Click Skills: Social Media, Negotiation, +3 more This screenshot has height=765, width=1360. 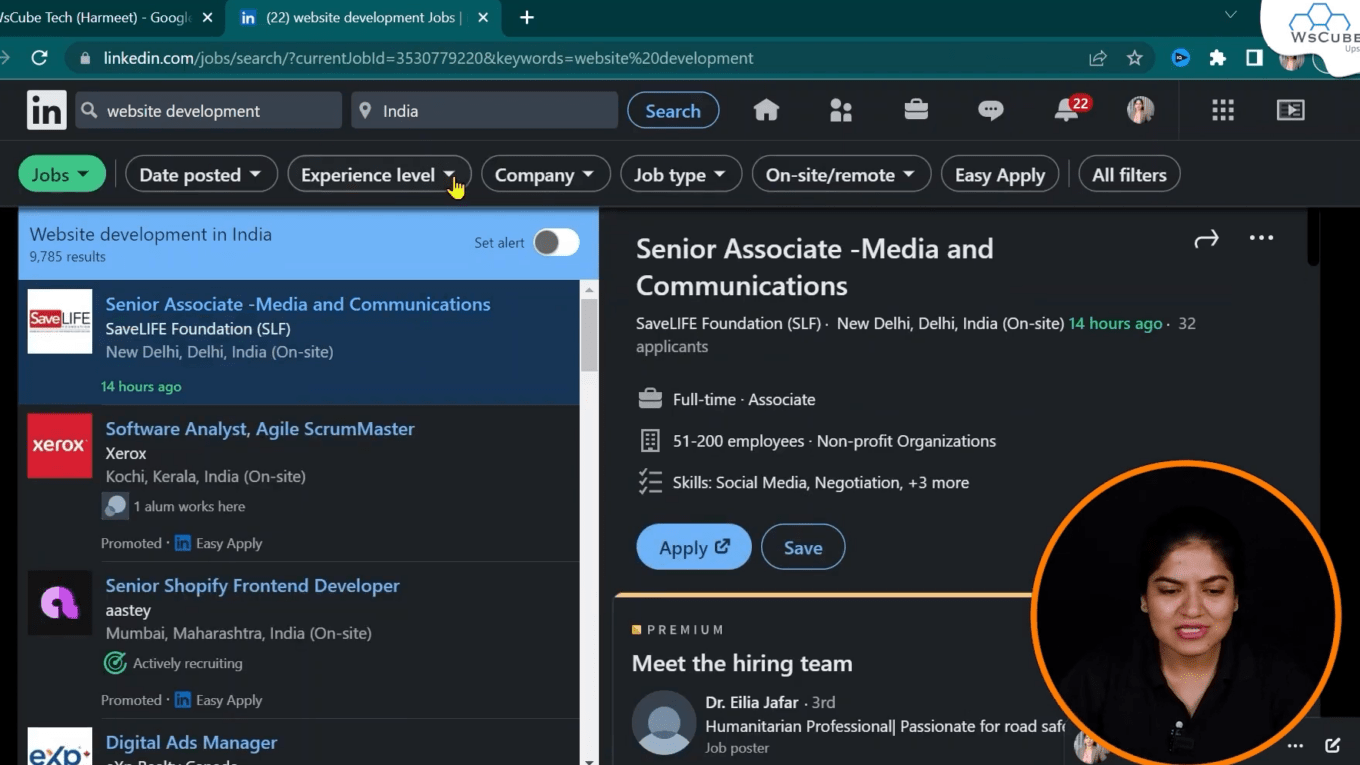click(x=821, y=483)
